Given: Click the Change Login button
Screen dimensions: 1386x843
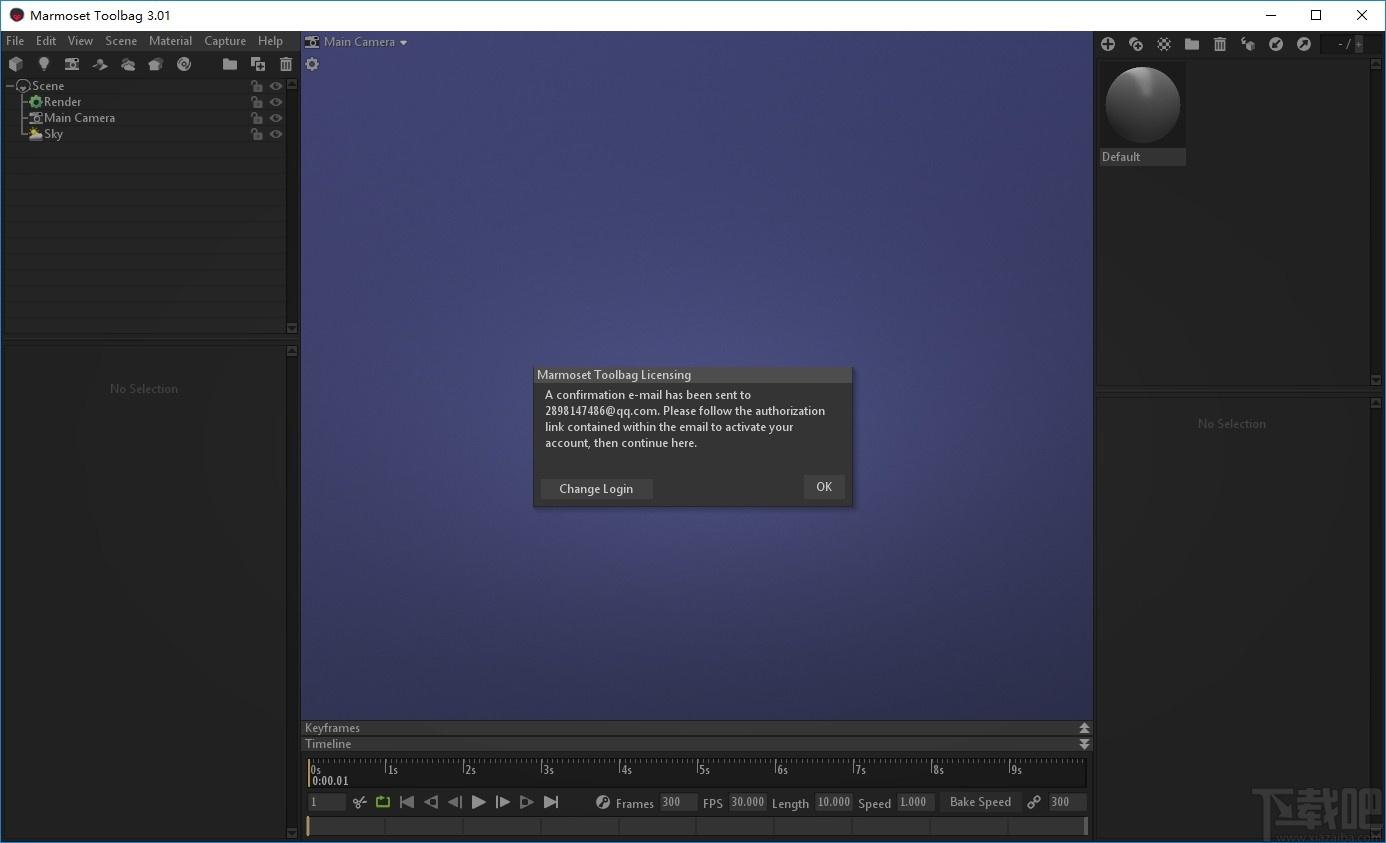Looking at the screenshot, I should point(596,489).
